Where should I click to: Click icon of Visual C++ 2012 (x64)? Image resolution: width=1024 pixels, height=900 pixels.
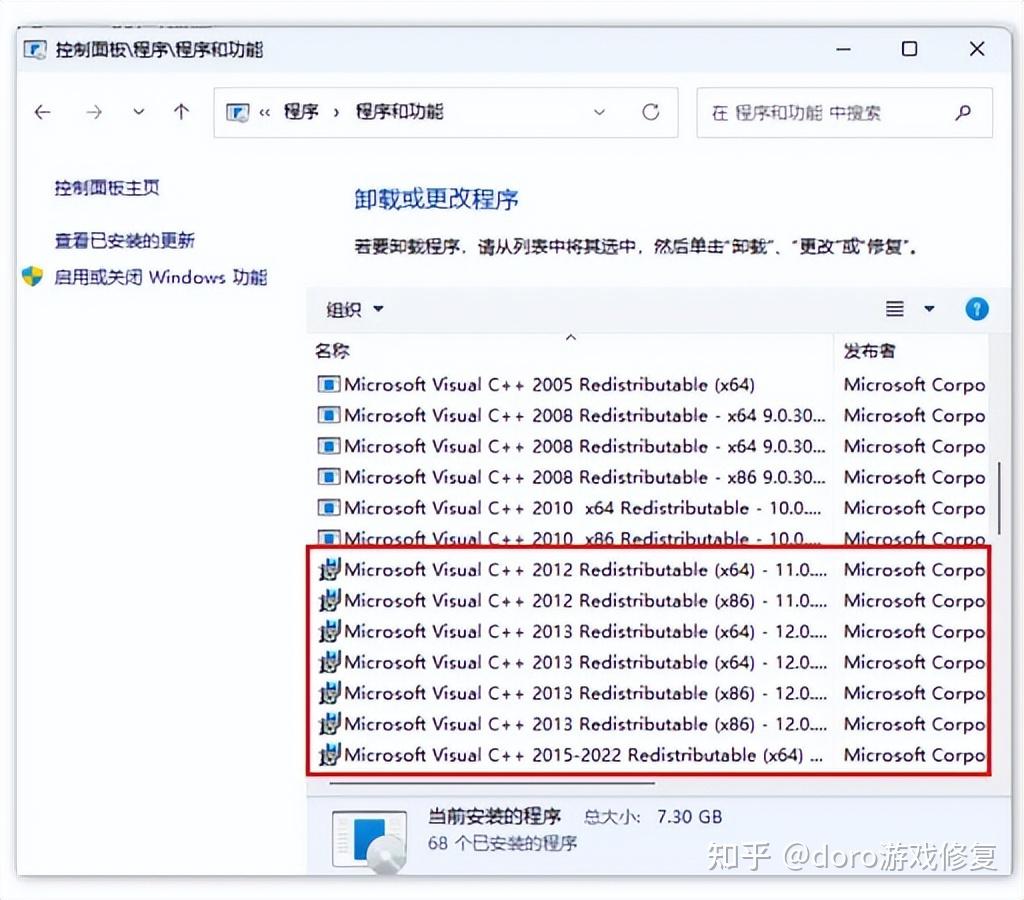(329, 570)
